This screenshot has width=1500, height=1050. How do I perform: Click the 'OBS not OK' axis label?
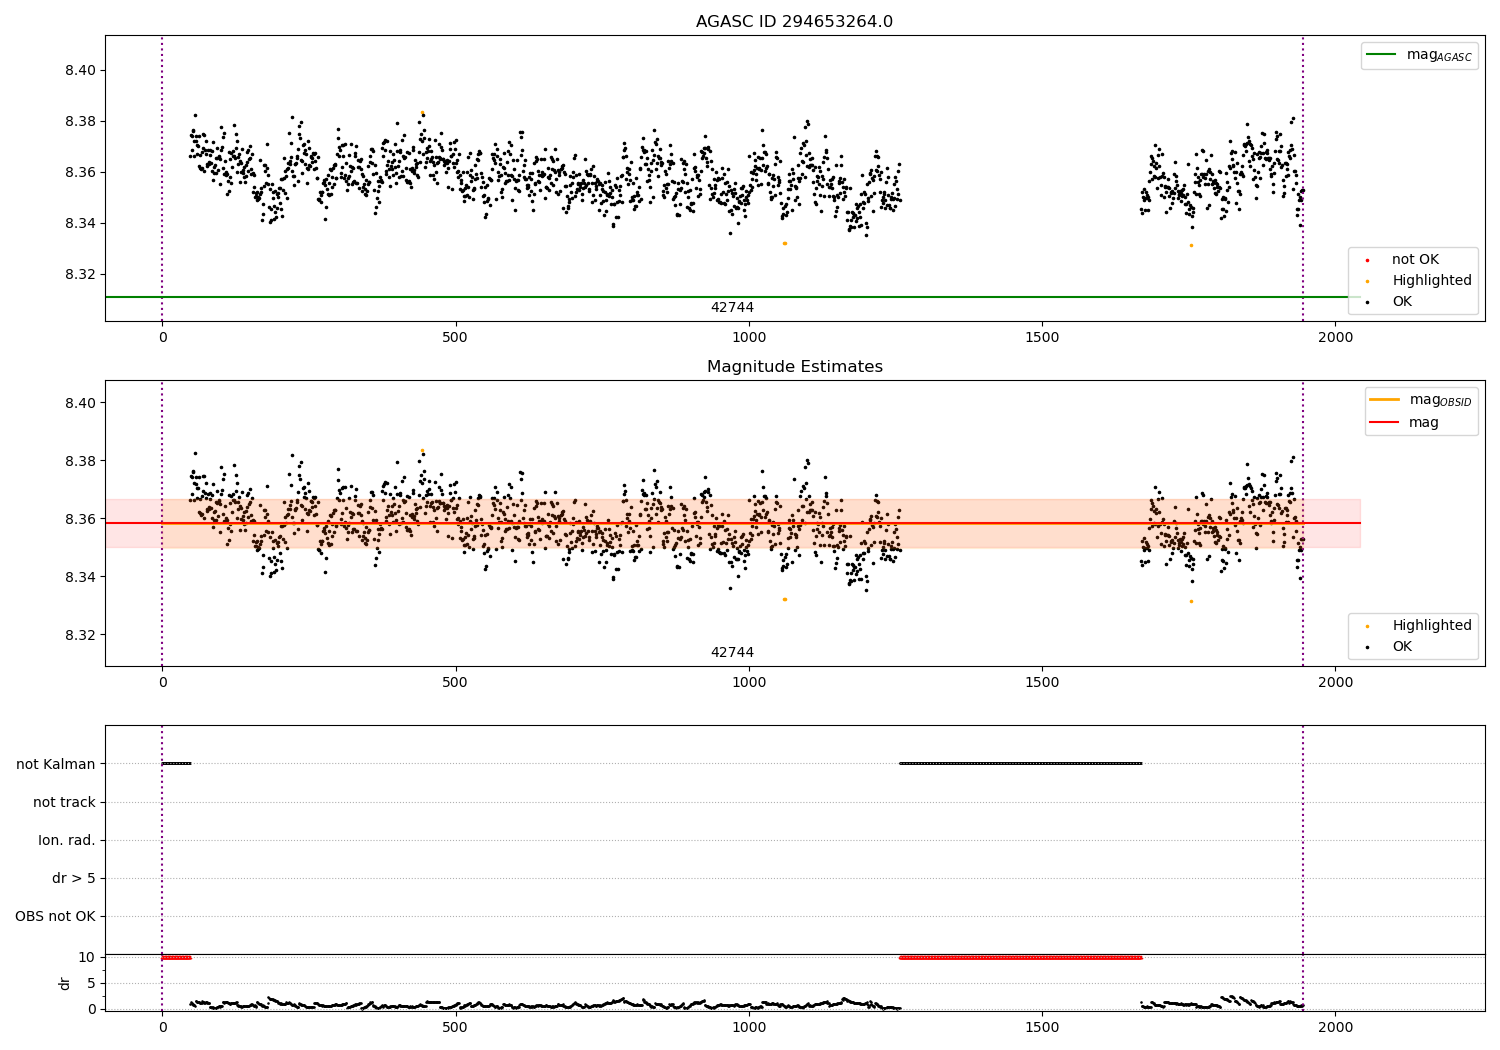(x=55, y=916)
